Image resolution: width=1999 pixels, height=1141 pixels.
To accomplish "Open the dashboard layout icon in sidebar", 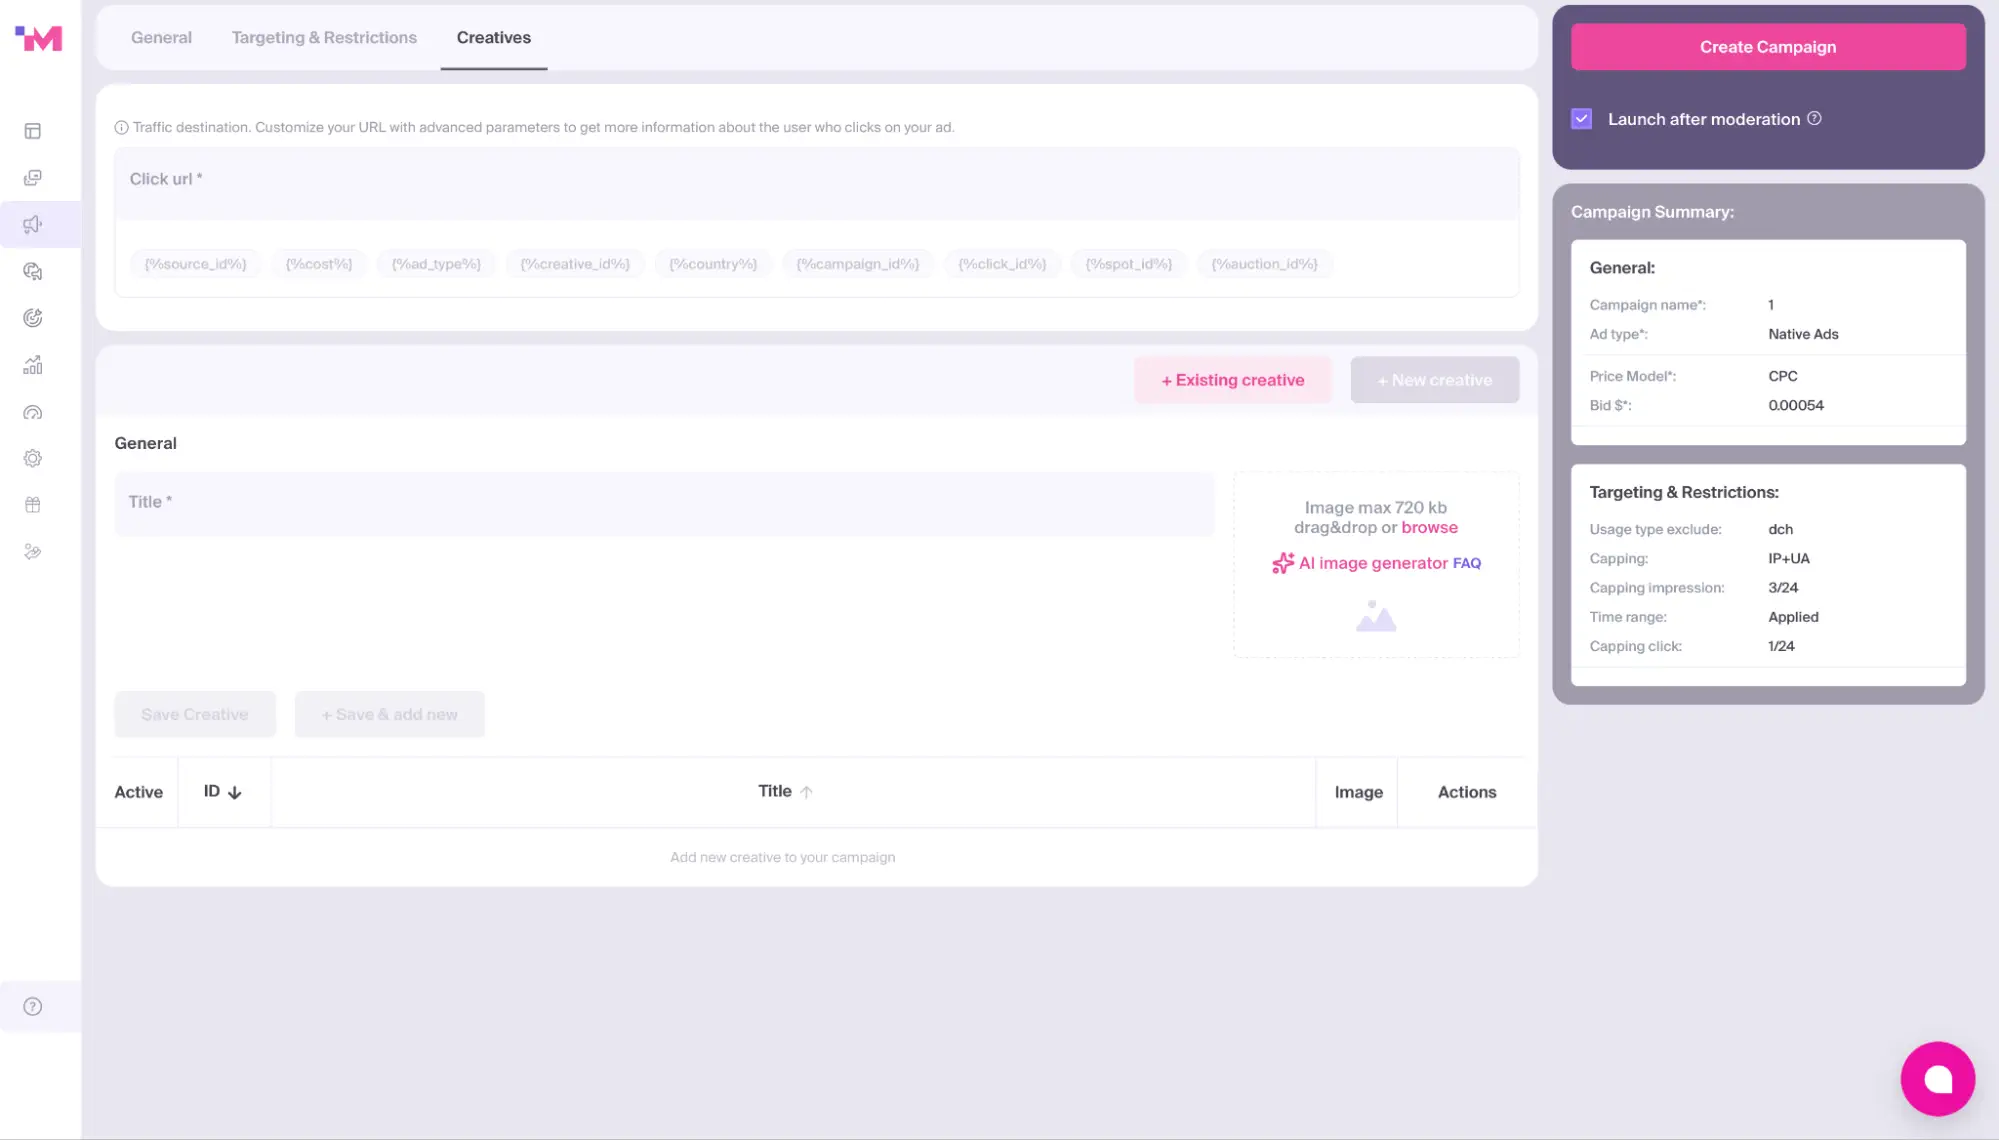I will tap(33, 131).
